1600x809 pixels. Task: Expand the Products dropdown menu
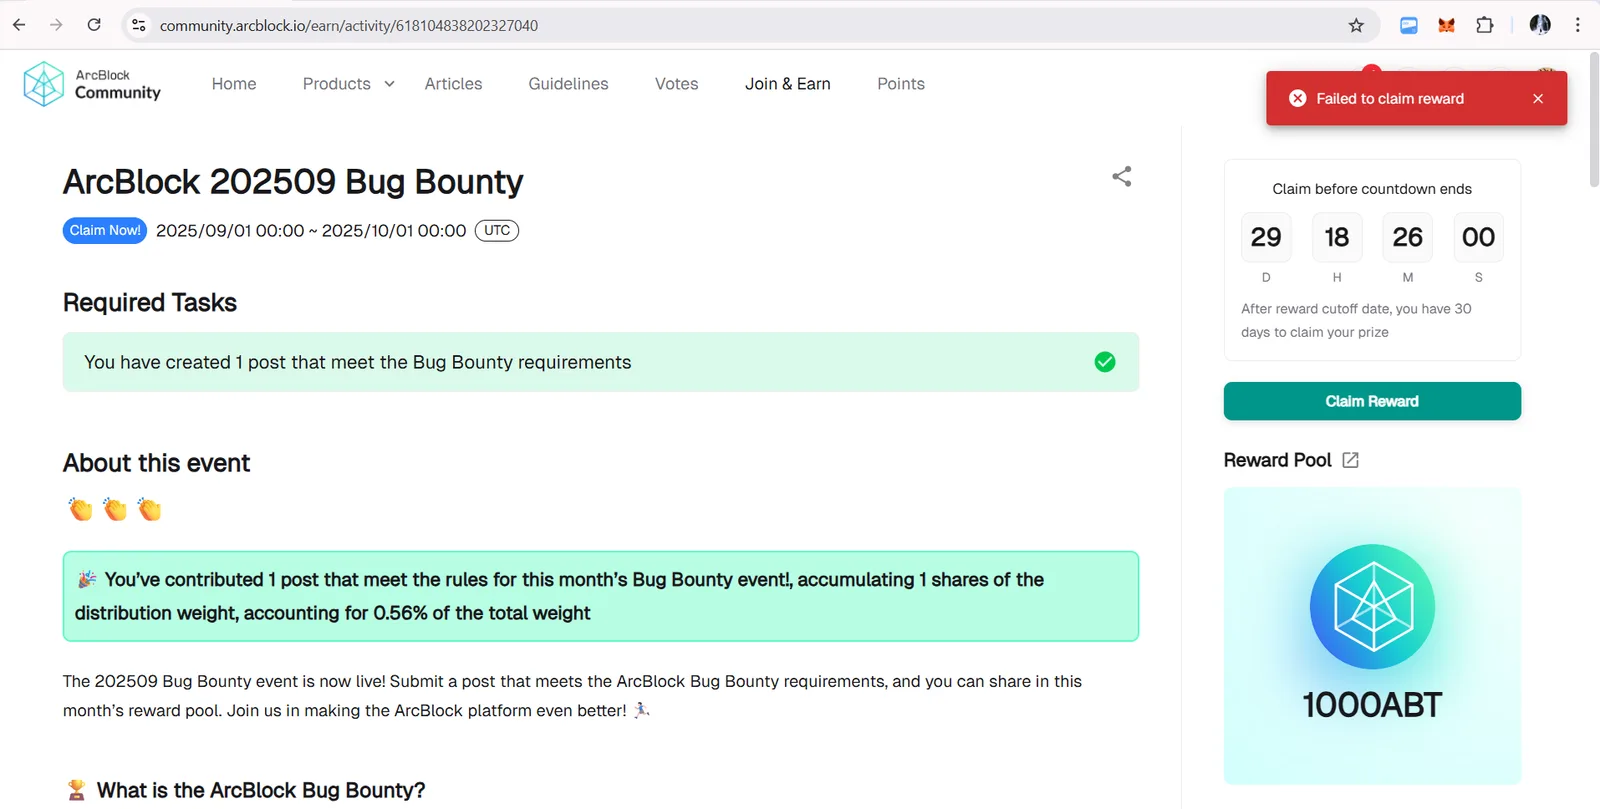click(349, 84)
